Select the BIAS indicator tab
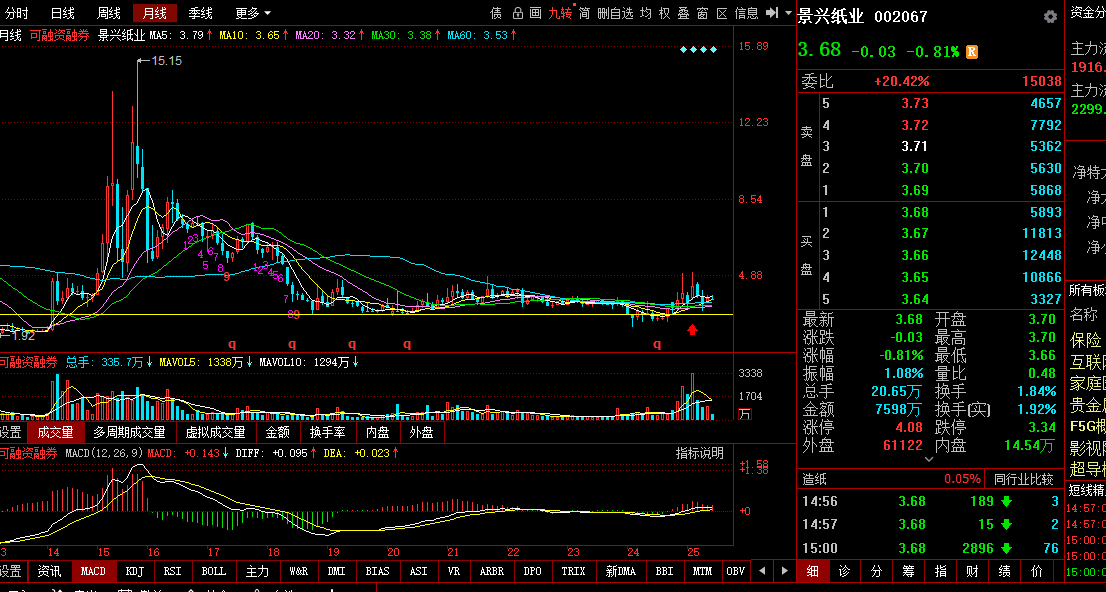Image resolution: width=1106 pixels, height=592 pixels. point(377,571)
